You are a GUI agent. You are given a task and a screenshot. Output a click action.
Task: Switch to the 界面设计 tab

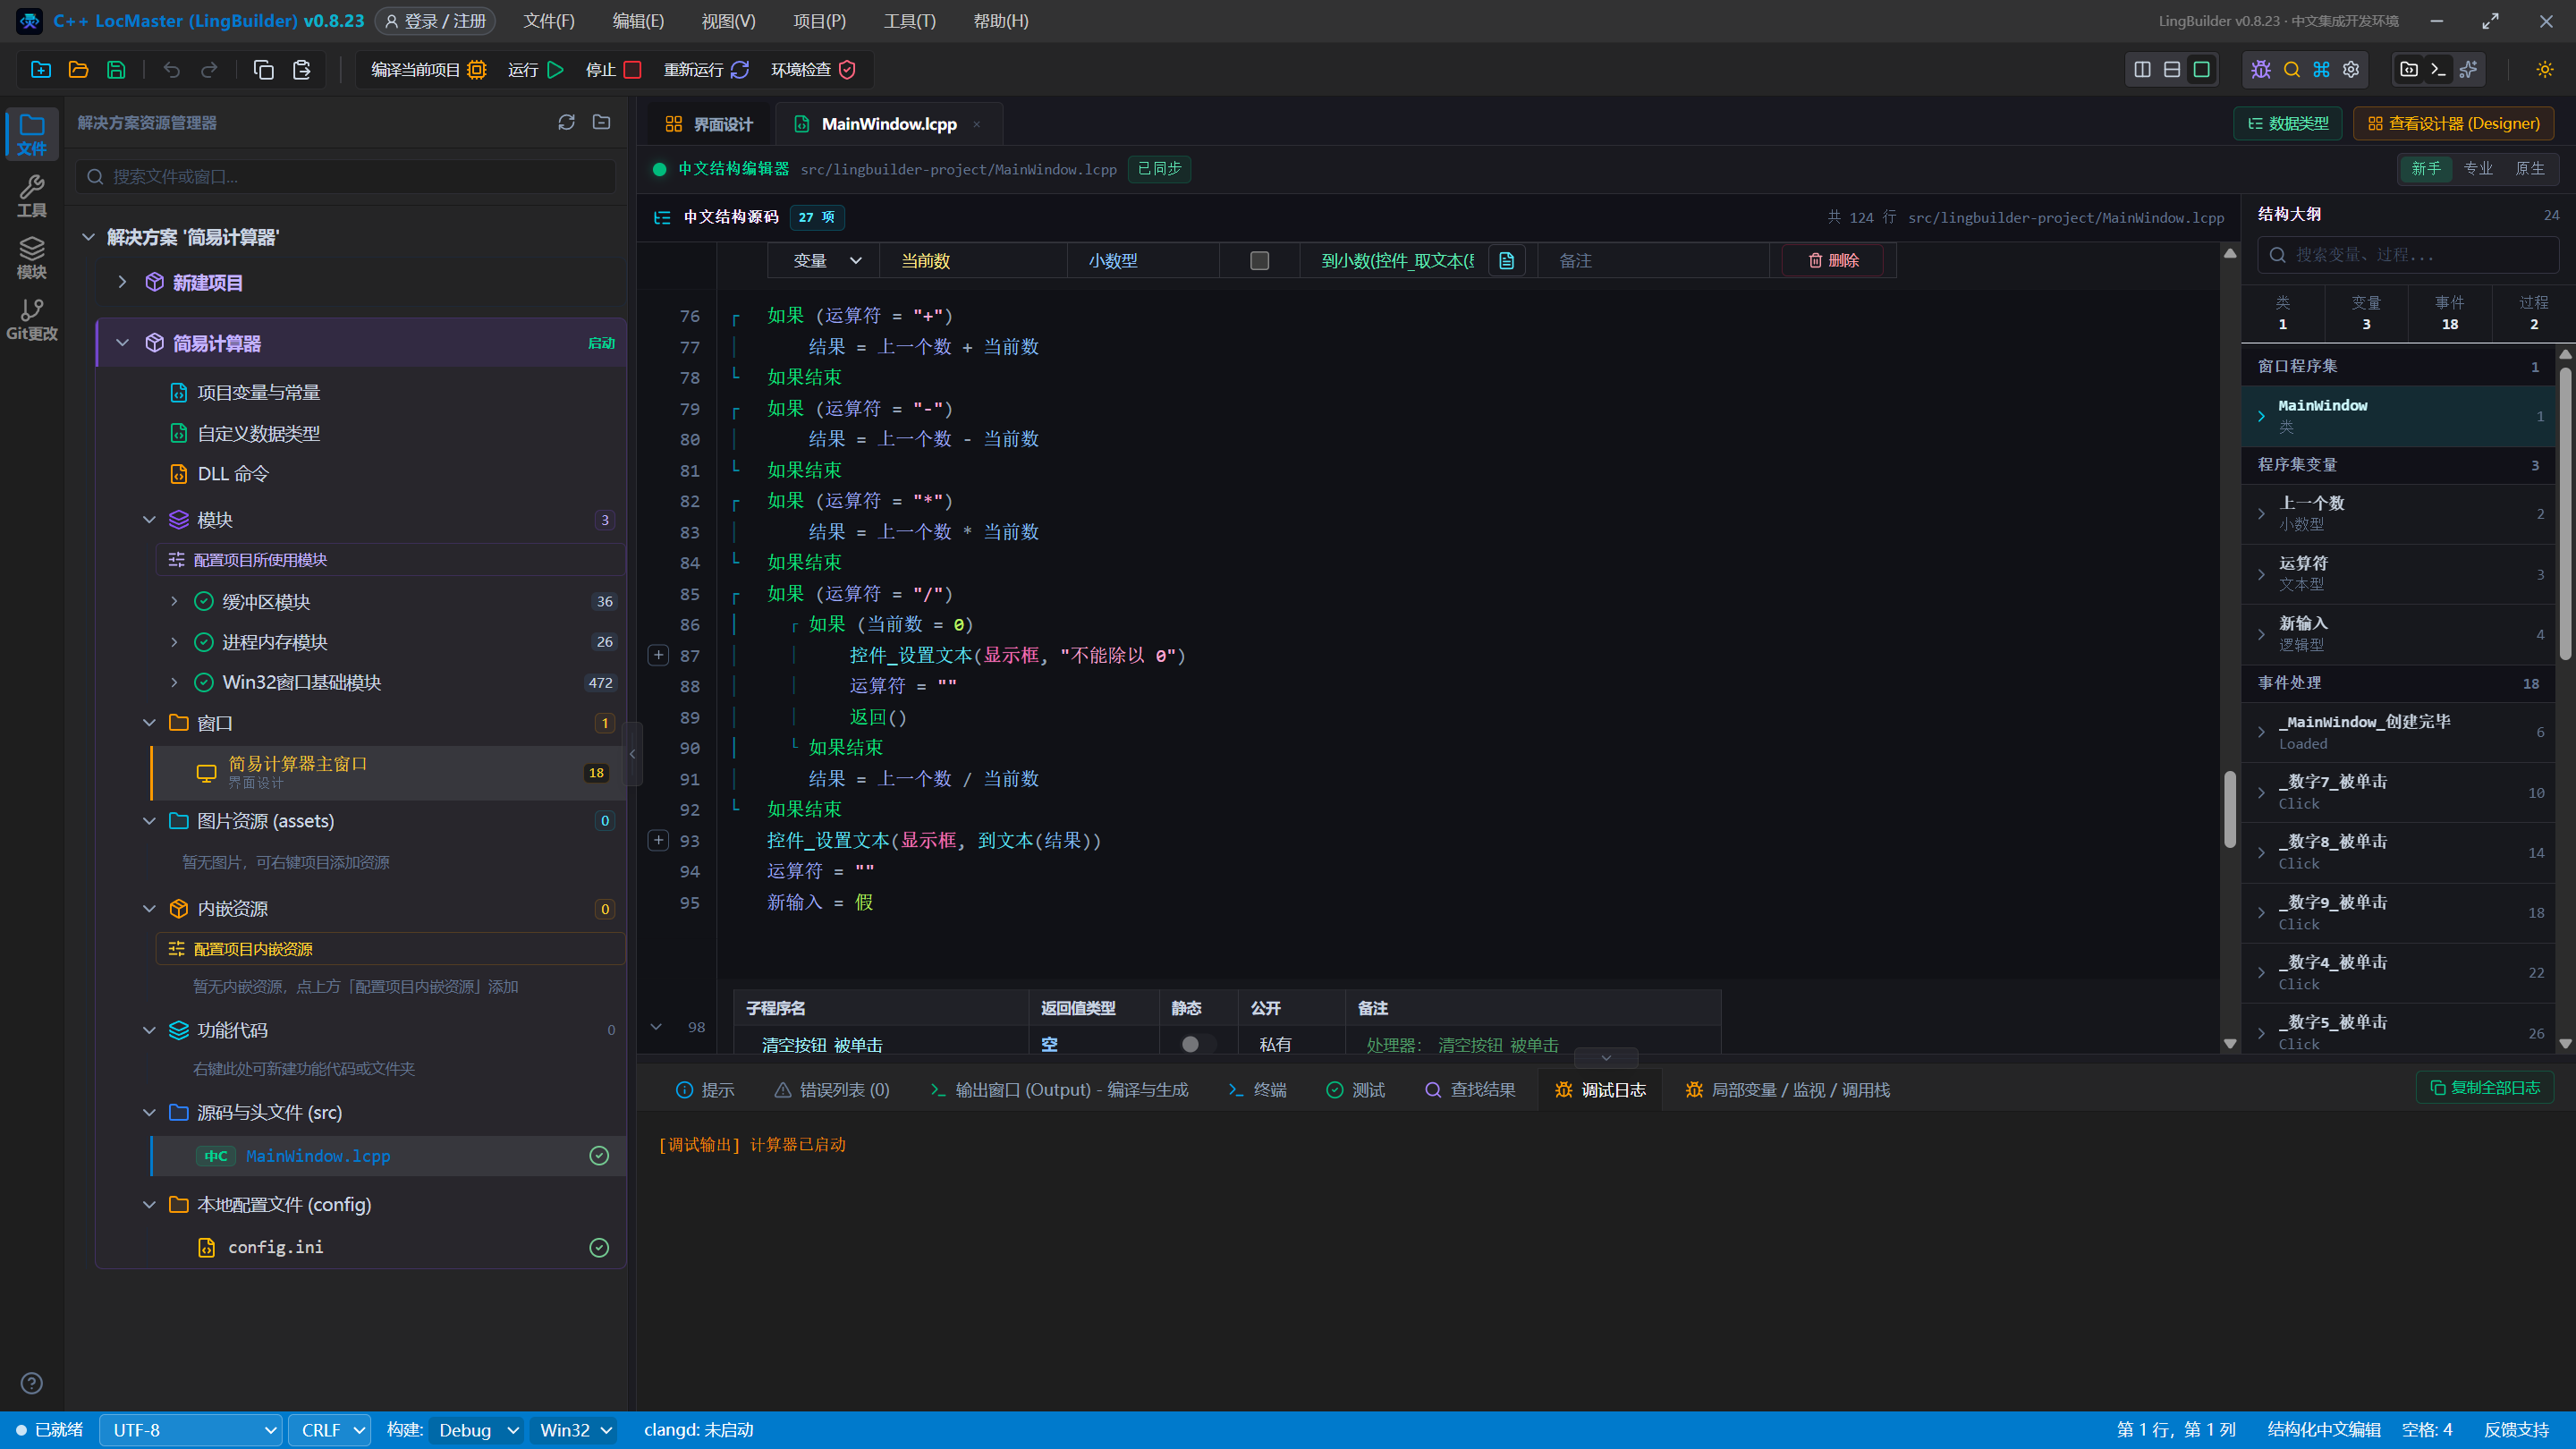[x=709, y=124]
